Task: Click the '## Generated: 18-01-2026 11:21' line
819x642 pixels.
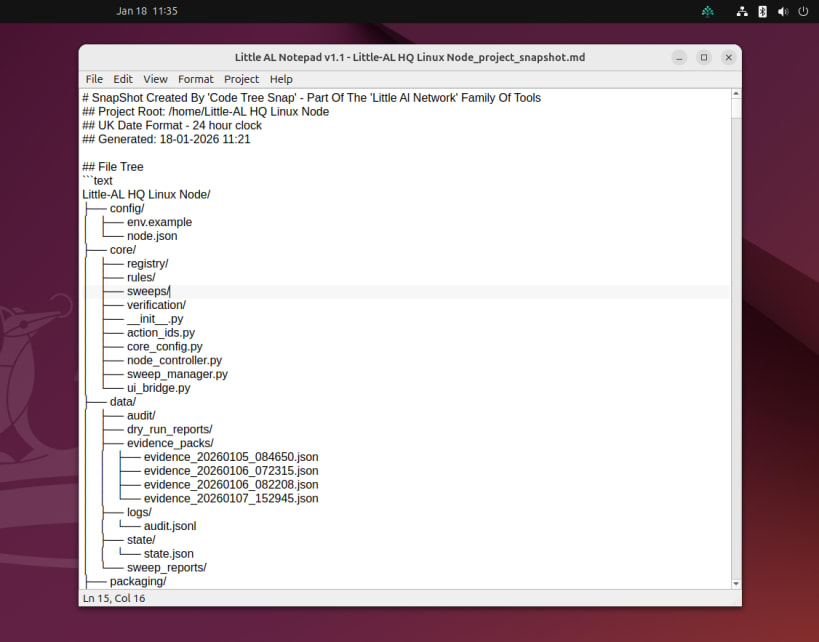Action: pos(166,139)
